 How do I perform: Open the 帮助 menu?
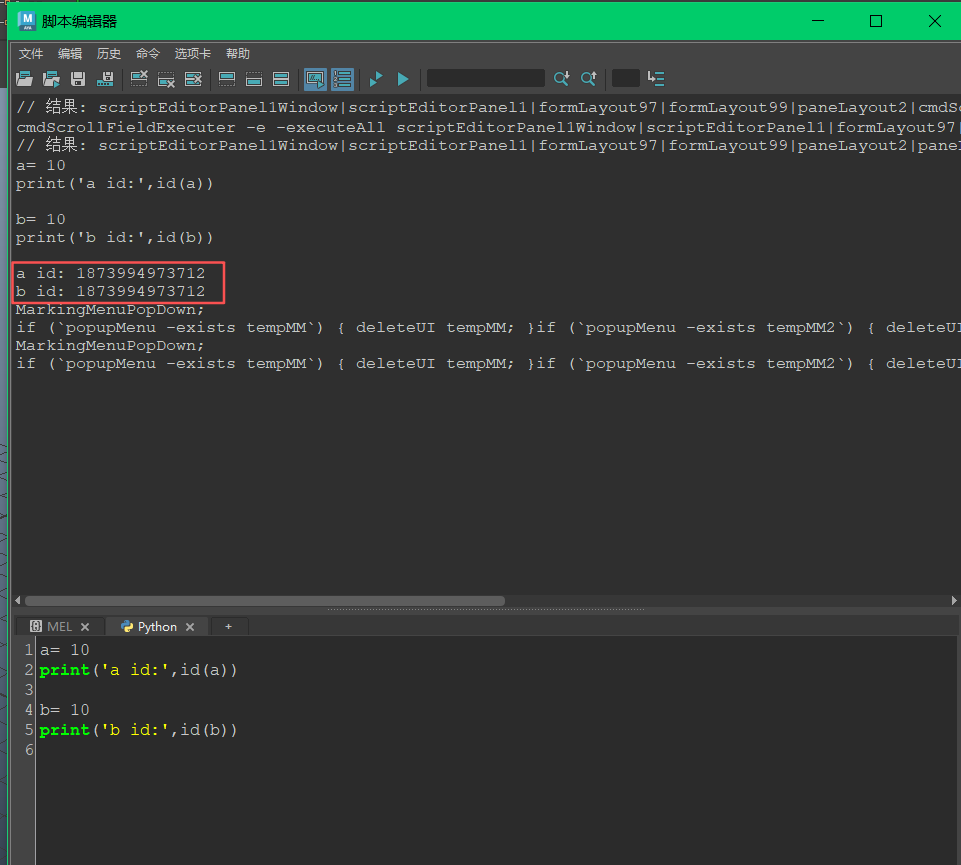pyautogui.click(x=238, y=53)
